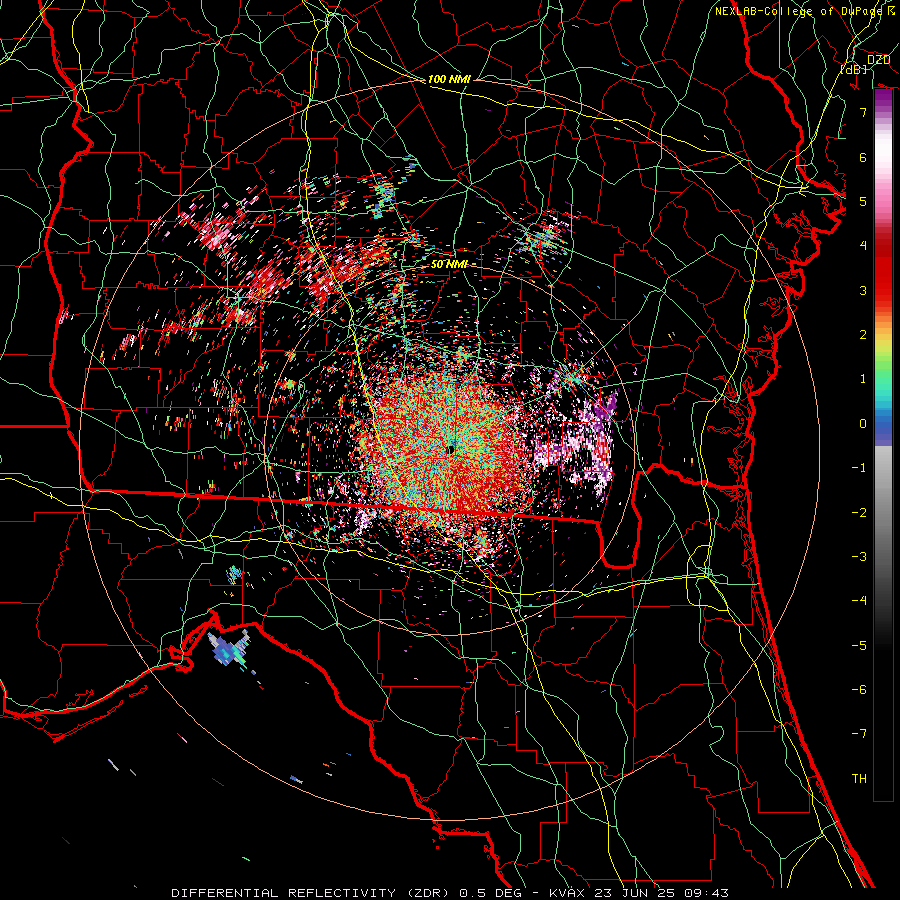This screenshot has width=900, height=900.
Task: Click the arrow icon after DuPage
Action: 890,10
